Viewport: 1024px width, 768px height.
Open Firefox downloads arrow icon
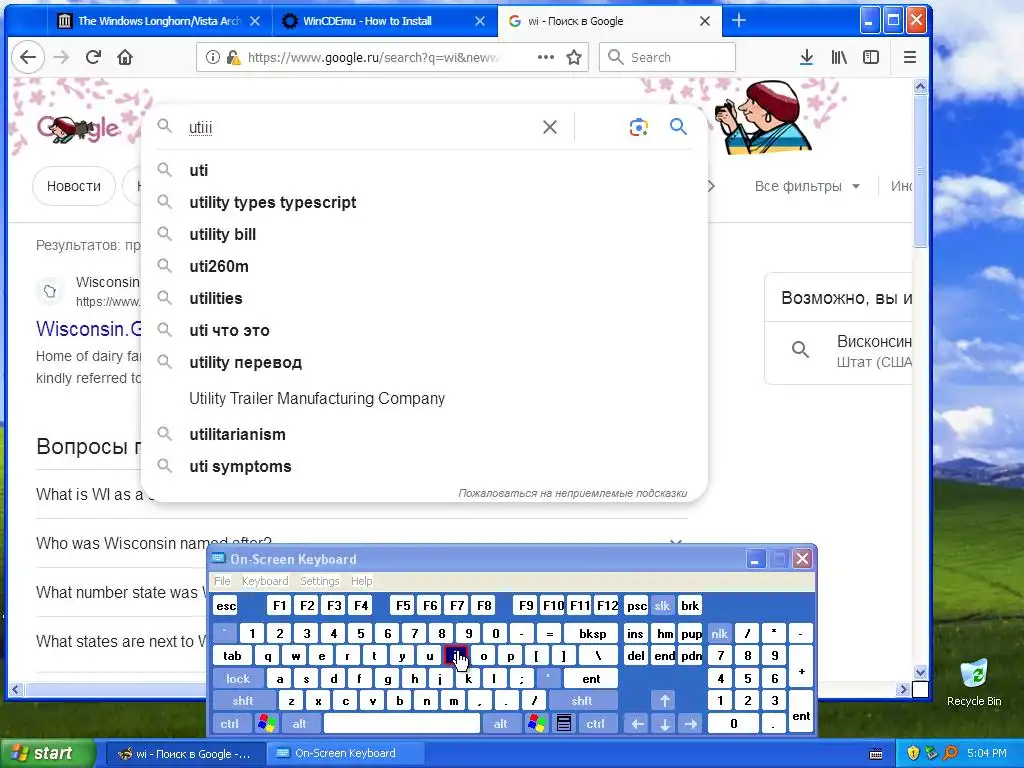click(x=807, y=57)
